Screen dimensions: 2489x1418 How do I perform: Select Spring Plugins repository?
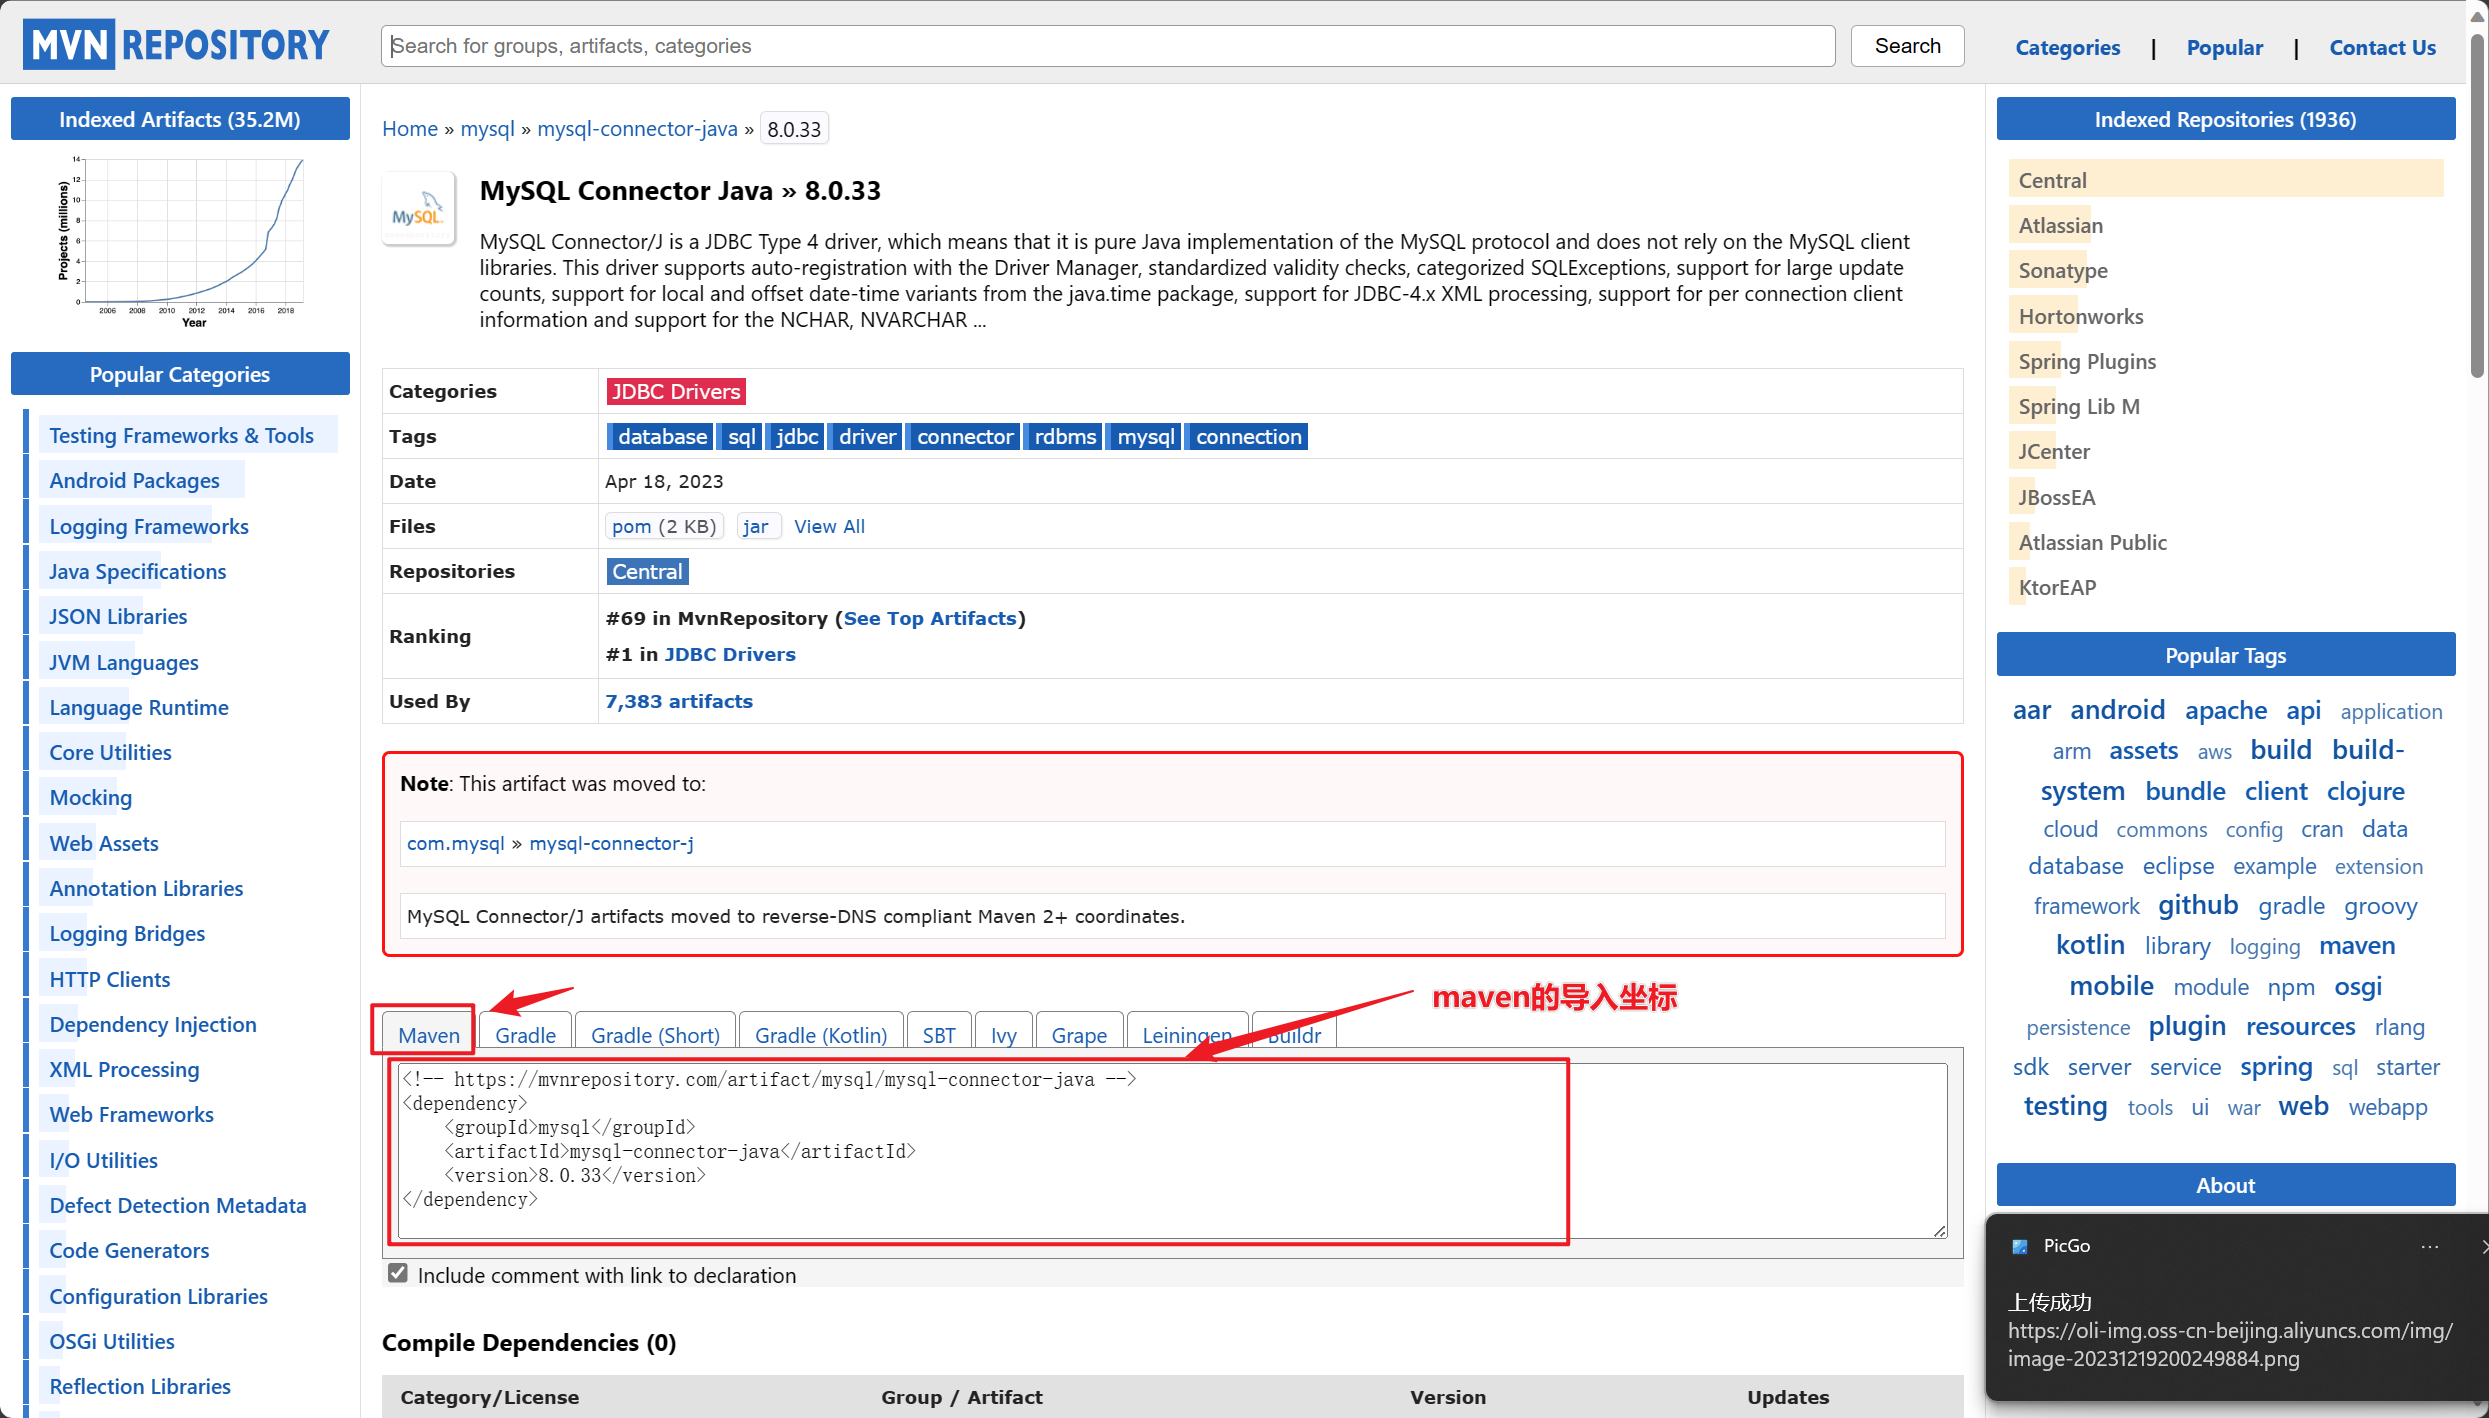(2086, 361)
